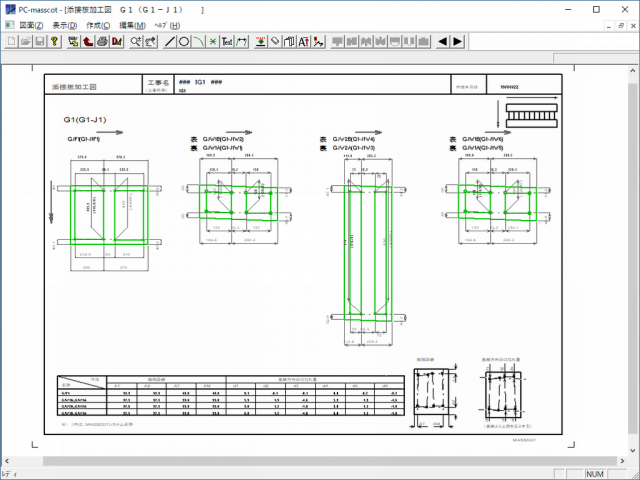
Task: Select the zoom in magnifier tool
Action: click(x=136, y=41)
